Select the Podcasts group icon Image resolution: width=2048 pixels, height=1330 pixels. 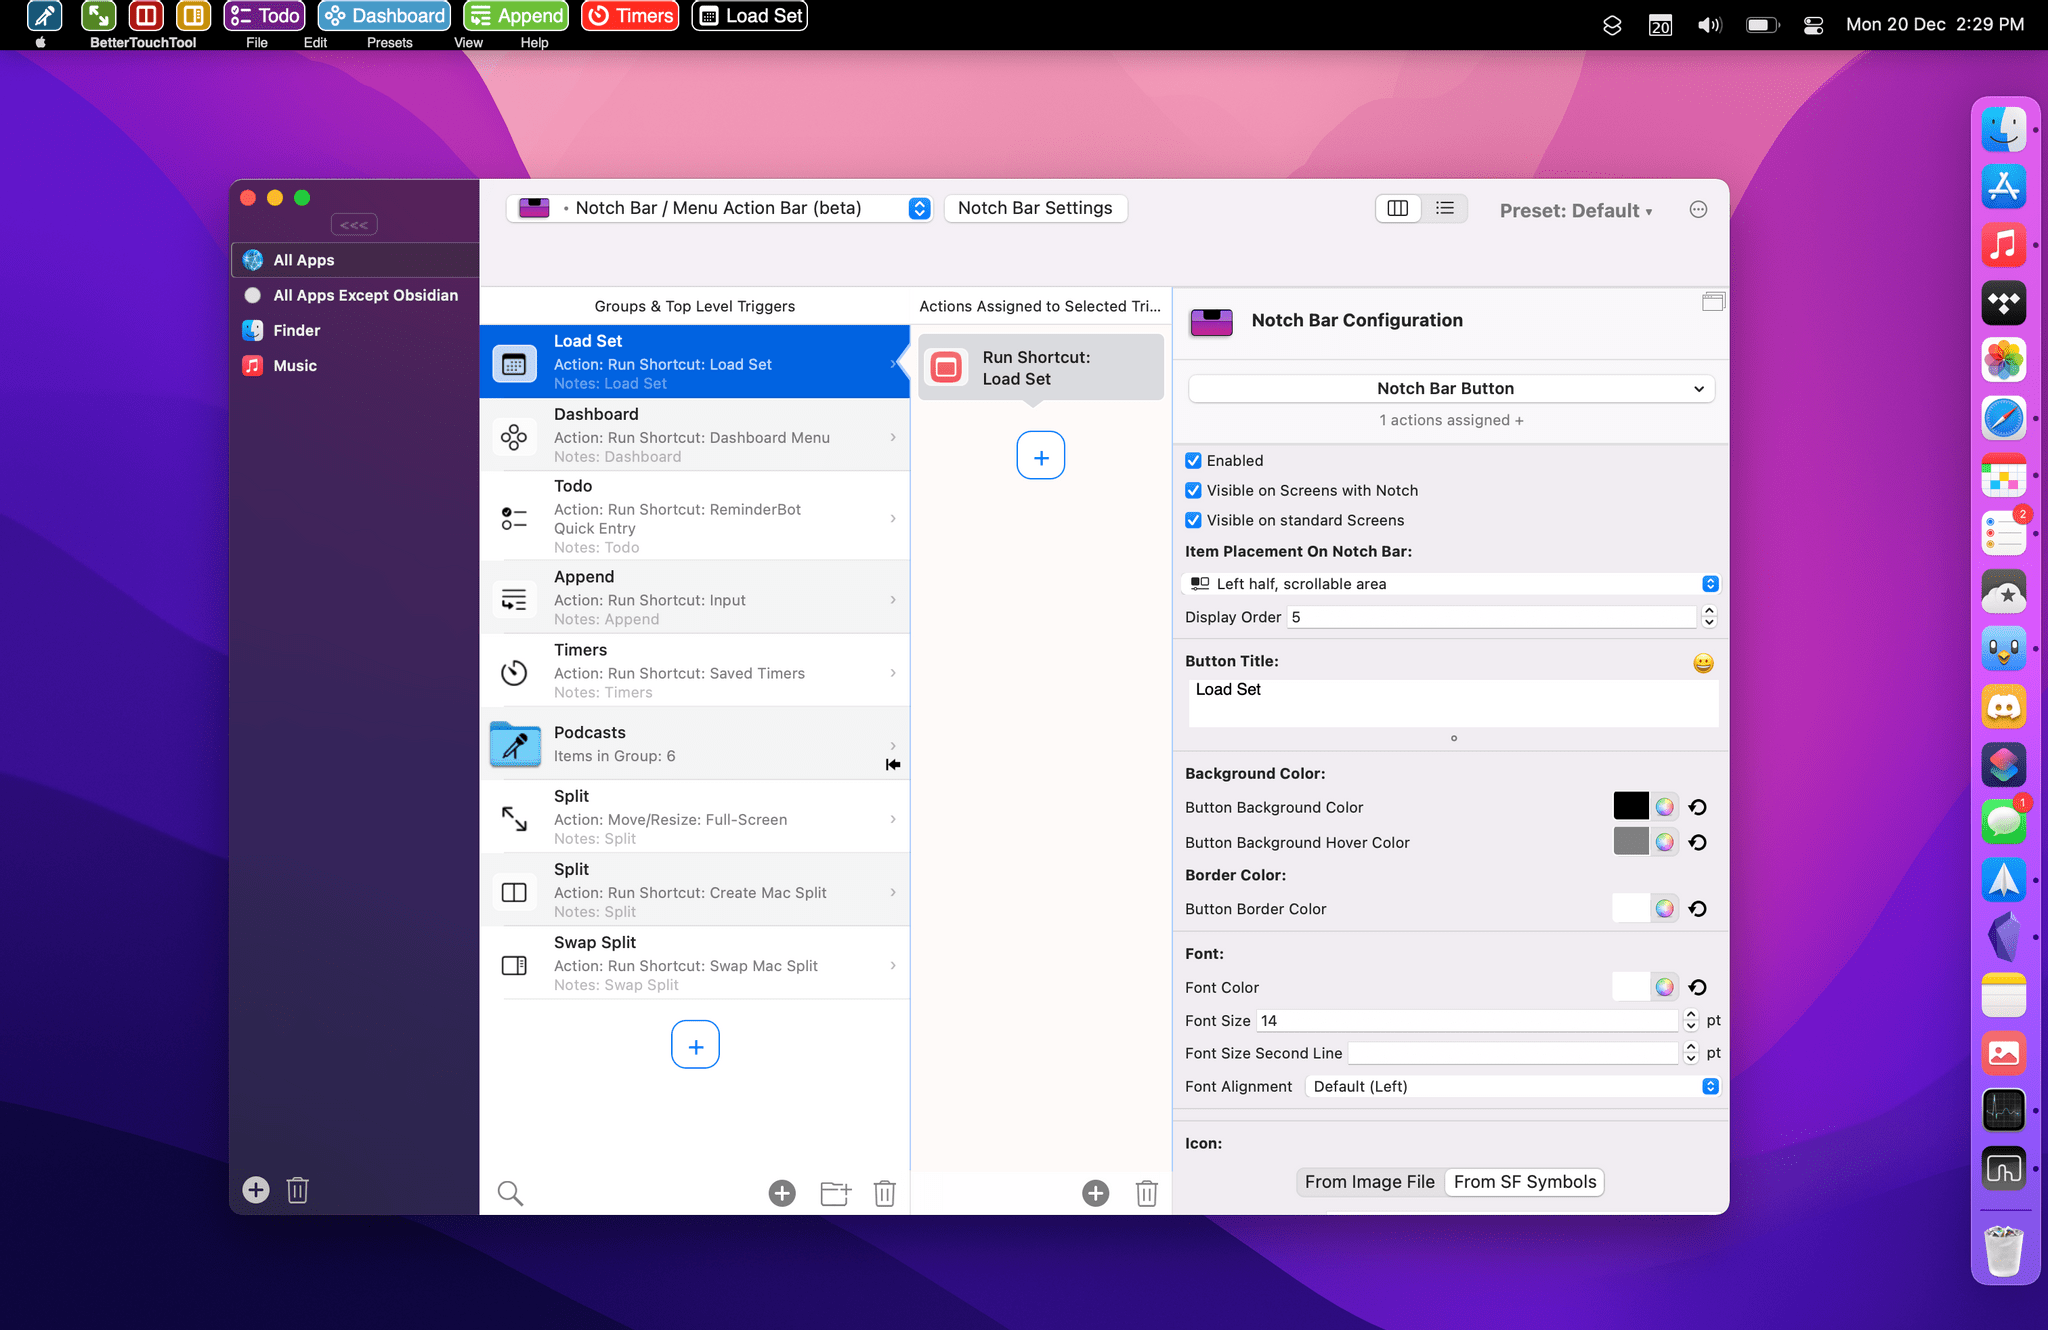pos(516,742)
